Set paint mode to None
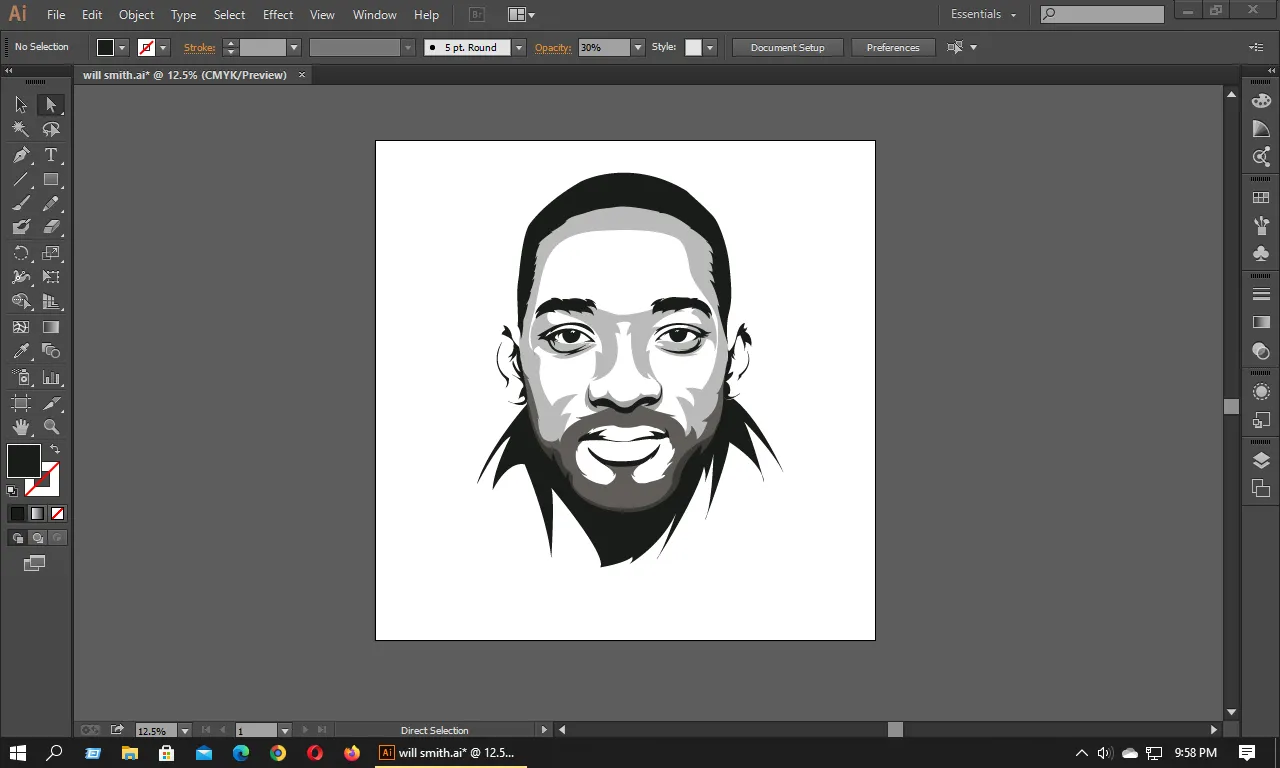The image size is (1280, 768). tap(57, 514)
